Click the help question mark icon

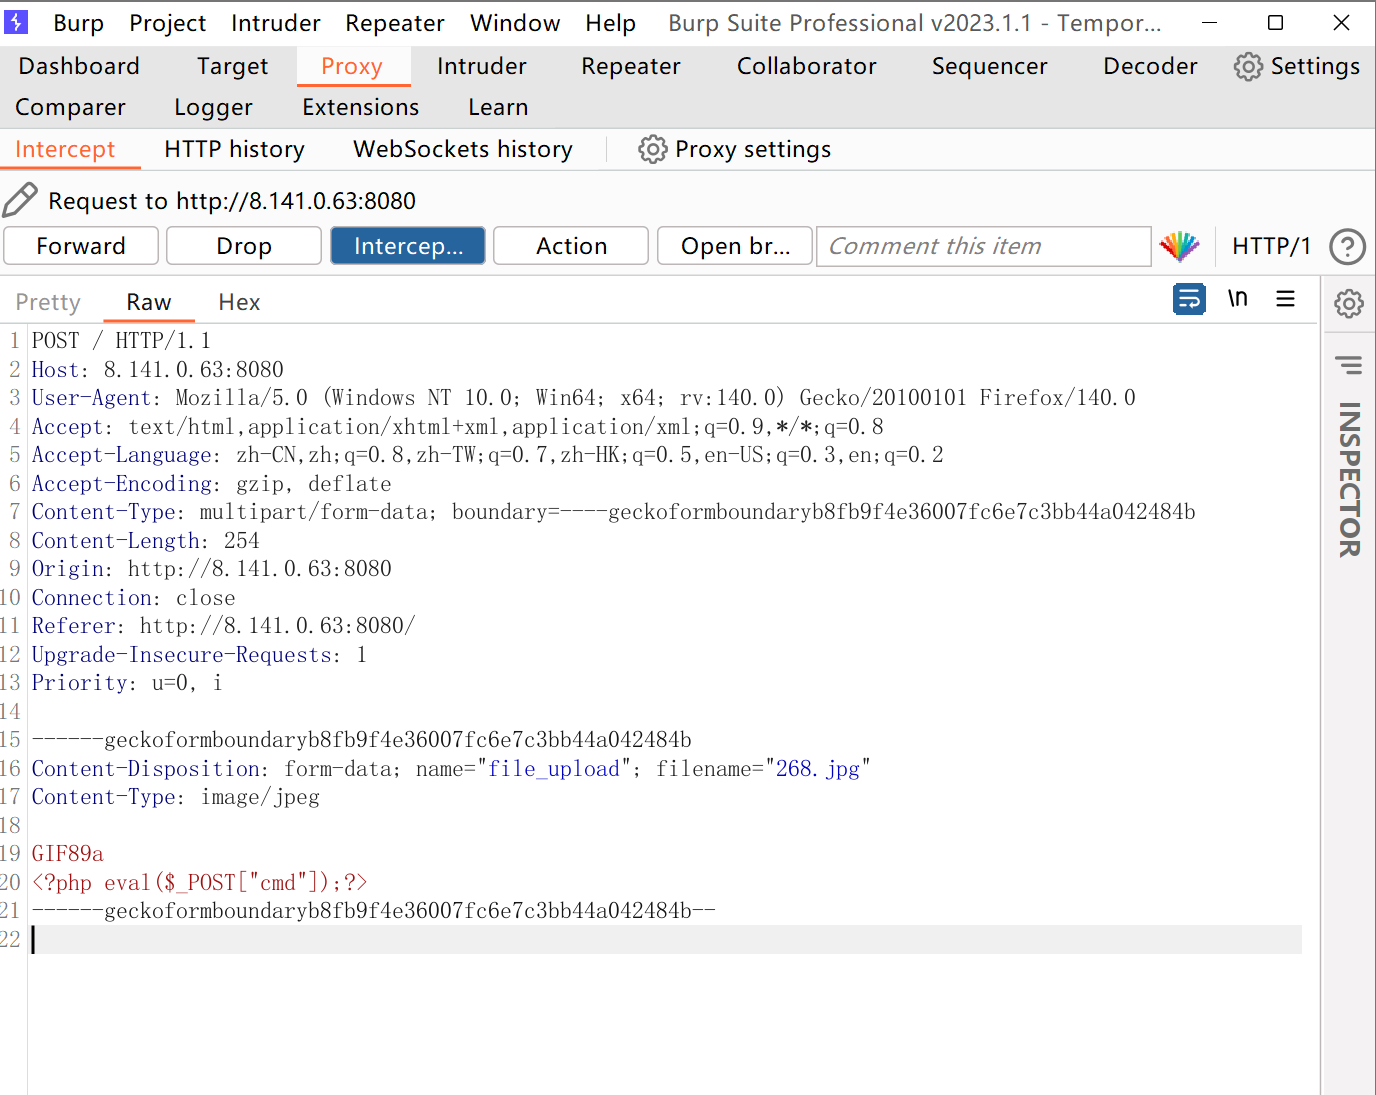coord(1347,246)
